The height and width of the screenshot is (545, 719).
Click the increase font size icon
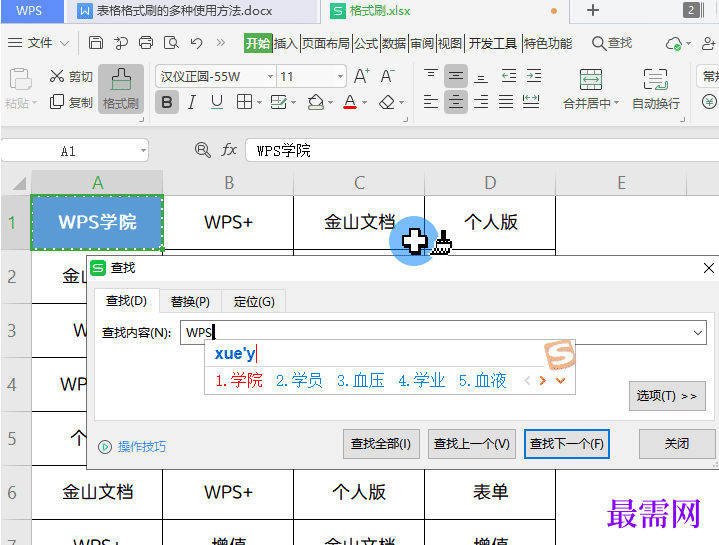tap(362, 77)
